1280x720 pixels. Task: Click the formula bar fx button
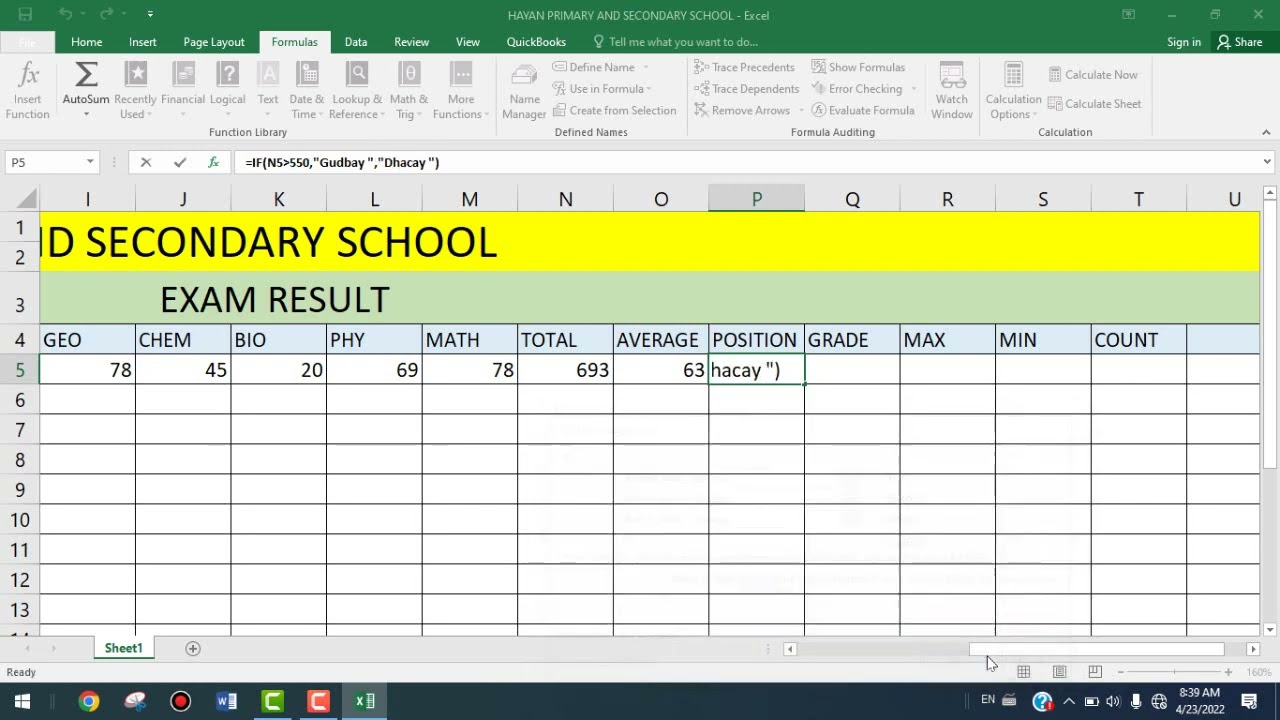point(213,162)
